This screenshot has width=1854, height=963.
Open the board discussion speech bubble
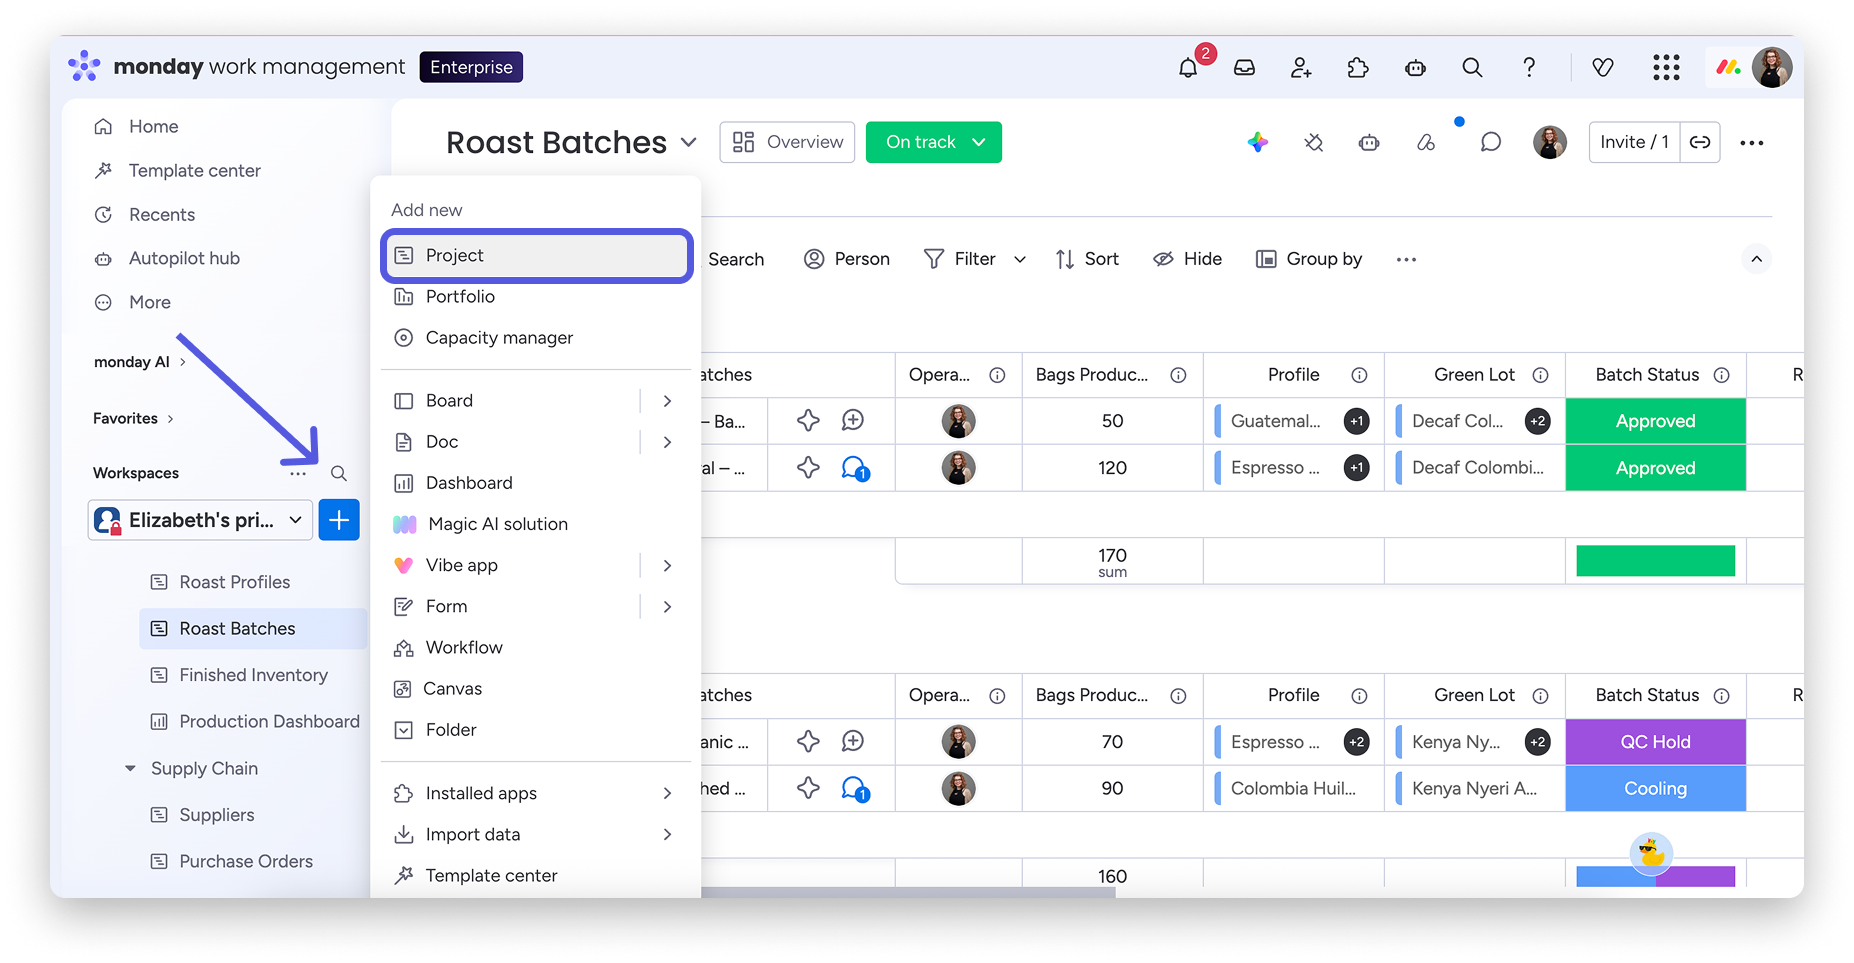point(1491,142)
